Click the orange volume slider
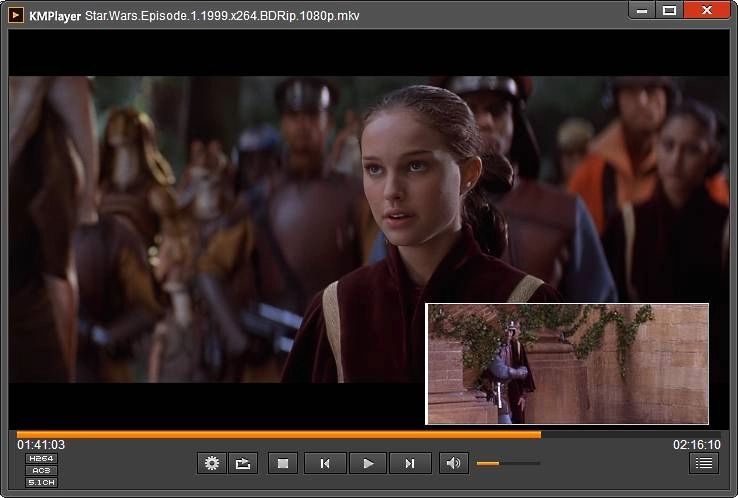The image size is (738, 498). (508, 463)
